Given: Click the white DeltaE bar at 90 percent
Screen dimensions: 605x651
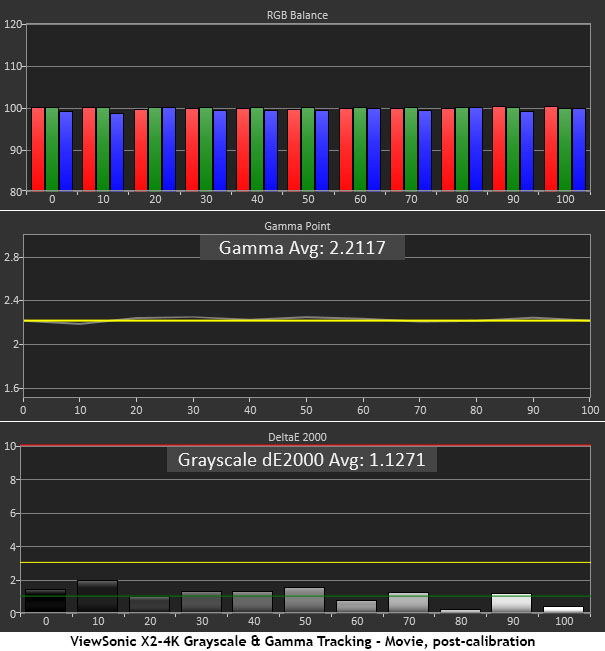Looking at the screenshot, I should click(x=511, y=603).
